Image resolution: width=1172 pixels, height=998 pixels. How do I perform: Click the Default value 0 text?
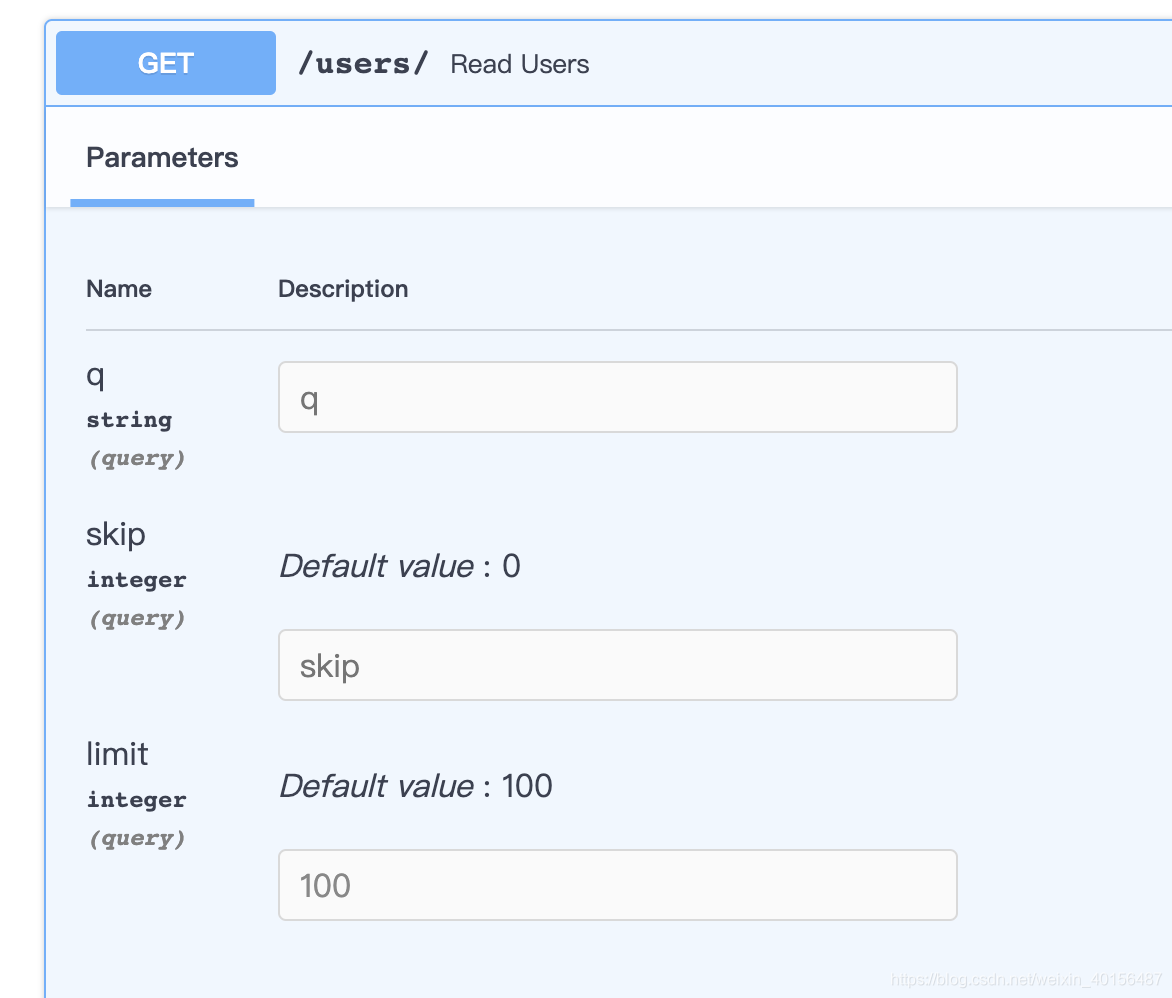coord(399,567)
